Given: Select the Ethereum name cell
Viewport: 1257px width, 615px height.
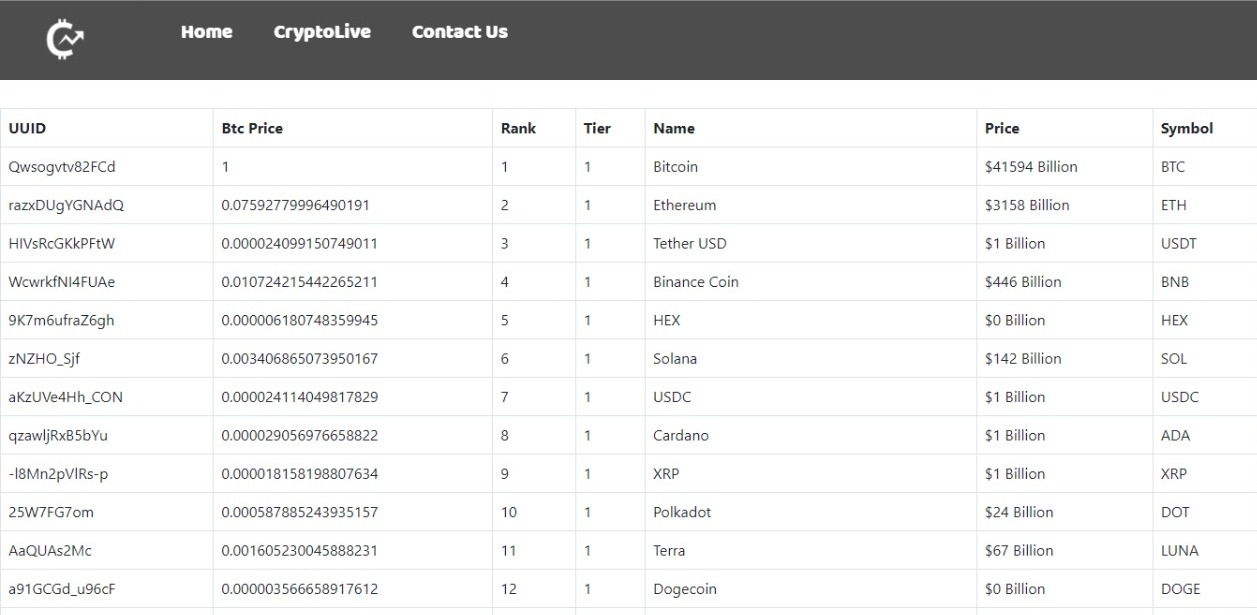Looking at the screenshot, I should [811, 205].
